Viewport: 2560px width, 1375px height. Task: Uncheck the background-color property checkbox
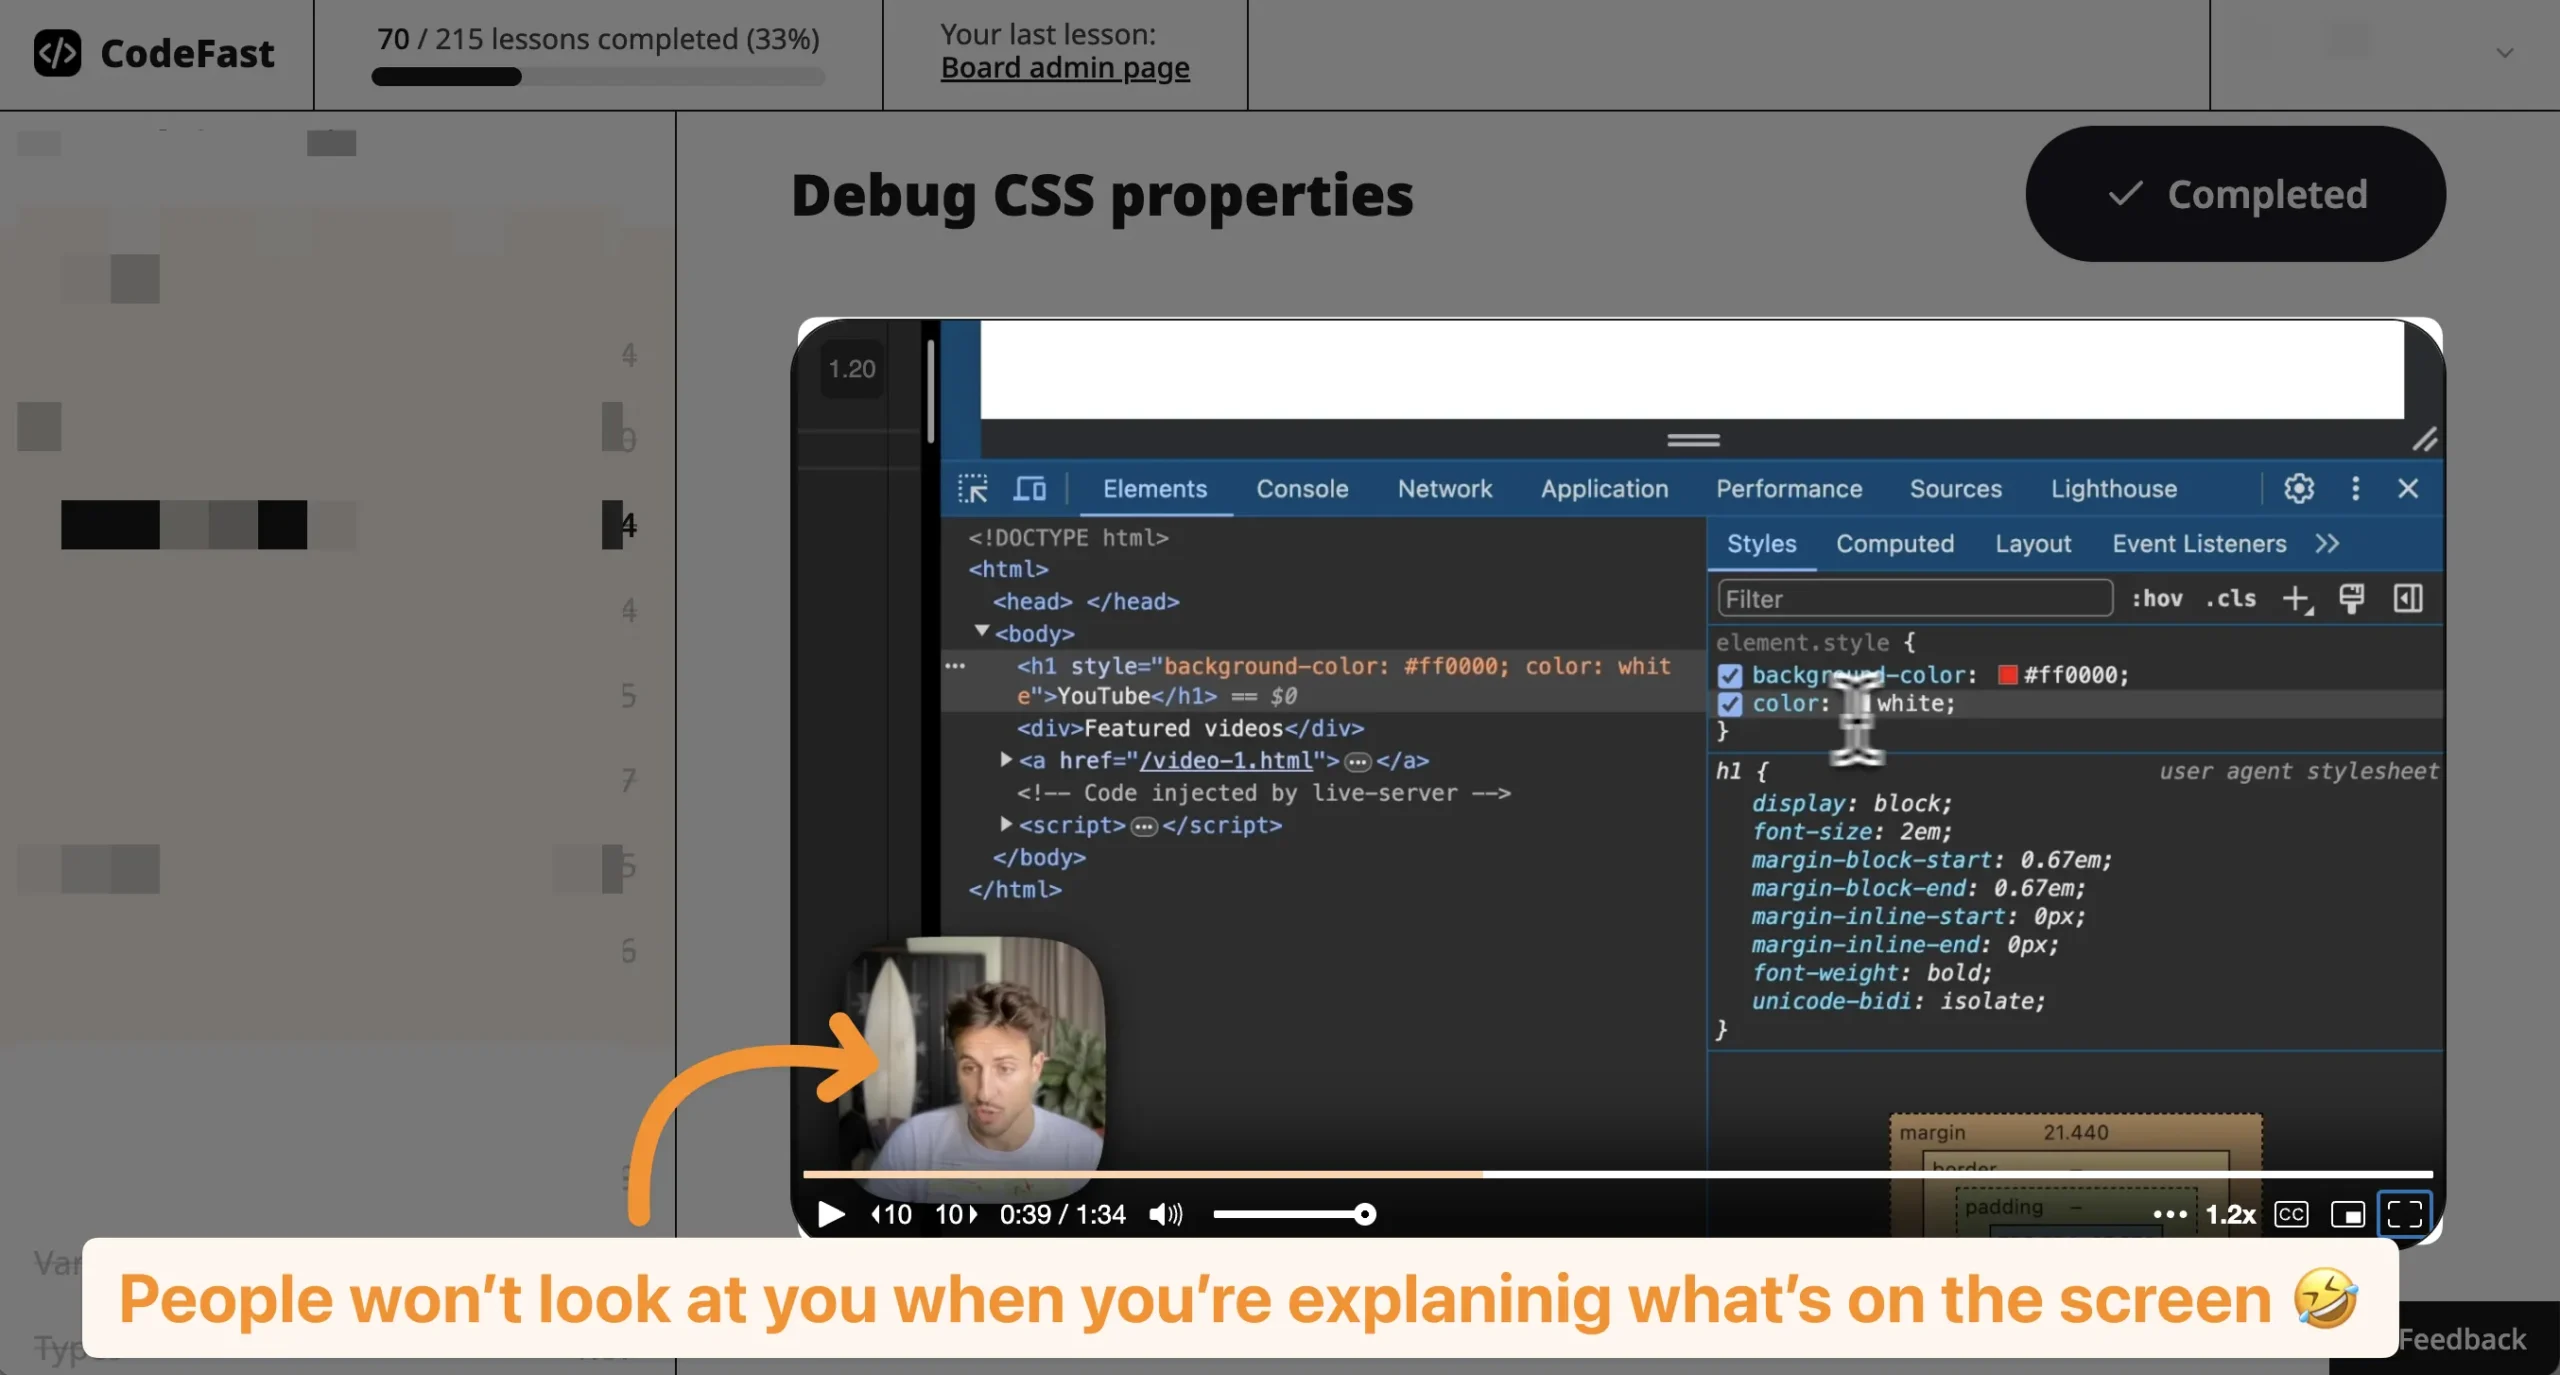1729,675
